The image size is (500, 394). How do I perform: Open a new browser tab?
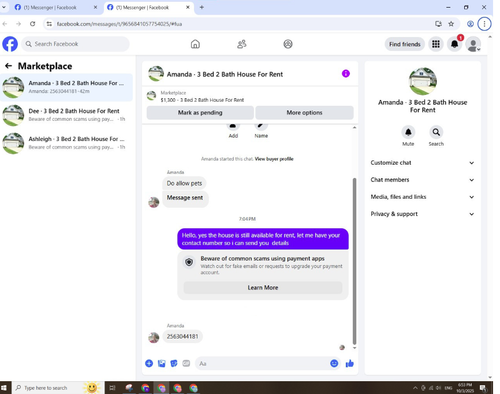[202, 7]
